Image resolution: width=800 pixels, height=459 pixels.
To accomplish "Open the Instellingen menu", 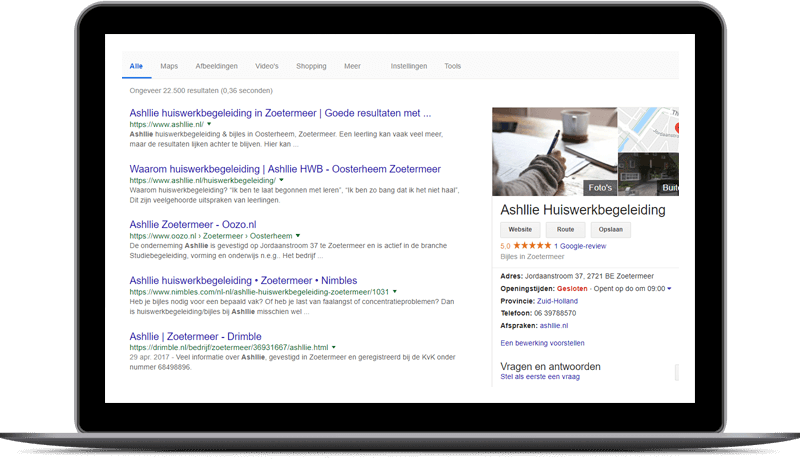I will pos(408,66).
